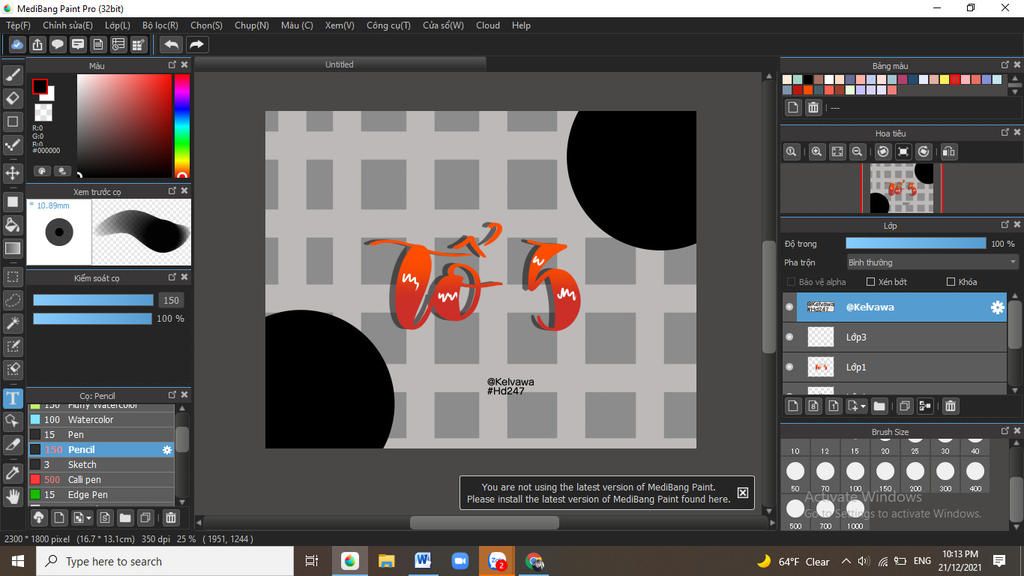Open the Công cụ(T) menu
The image size is (1024, 576).
(x=389, y=25)
